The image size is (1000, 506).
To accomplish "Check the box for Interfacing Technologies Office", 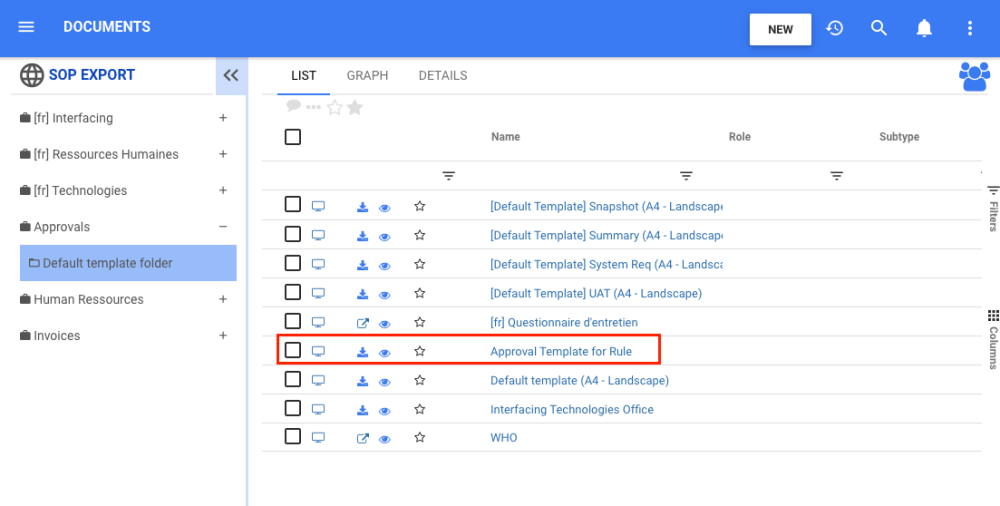I will (x=293, y=408).
